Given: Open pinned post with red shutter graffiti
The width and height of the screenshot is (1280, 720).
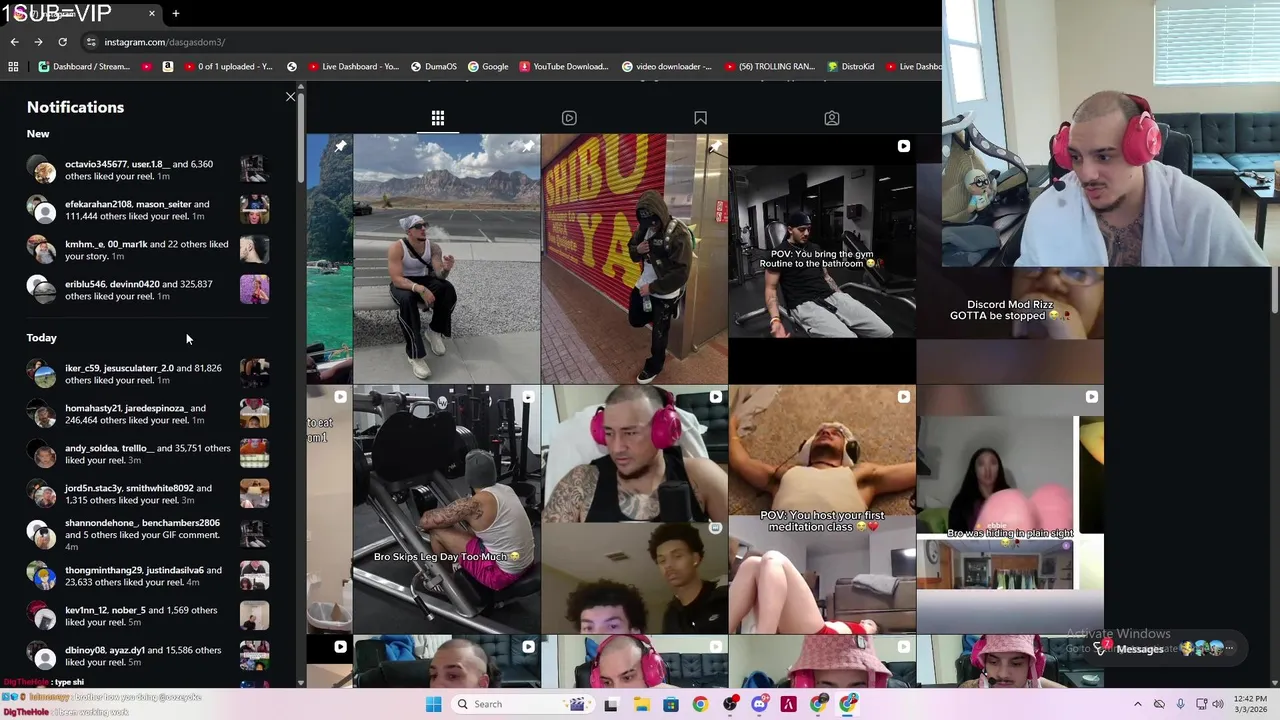Looking at the screenshot, I should [x=634, y=259].
